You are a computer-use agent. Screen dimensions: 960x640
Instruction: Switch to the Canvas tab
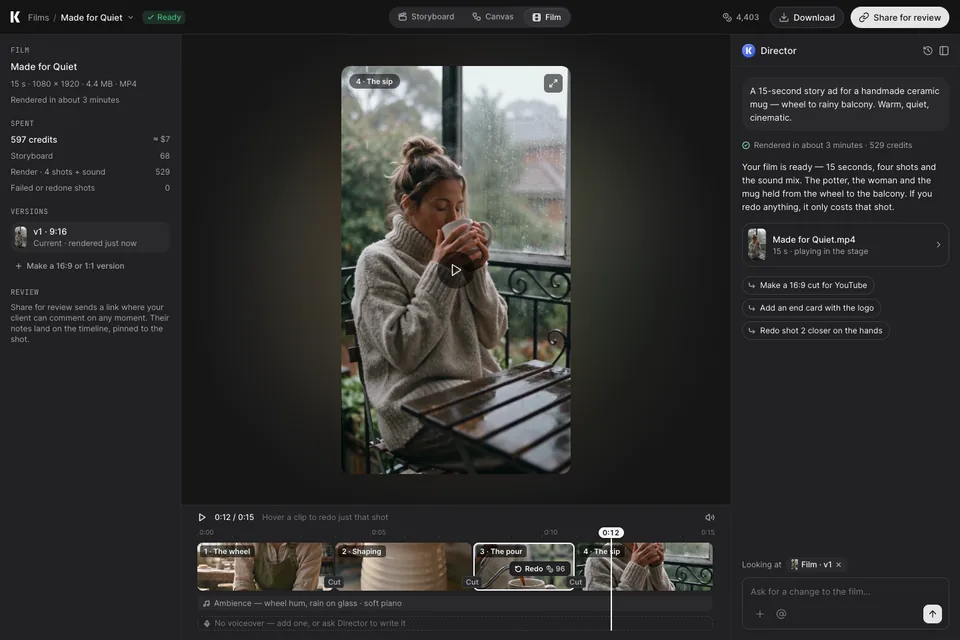[493, 17]
